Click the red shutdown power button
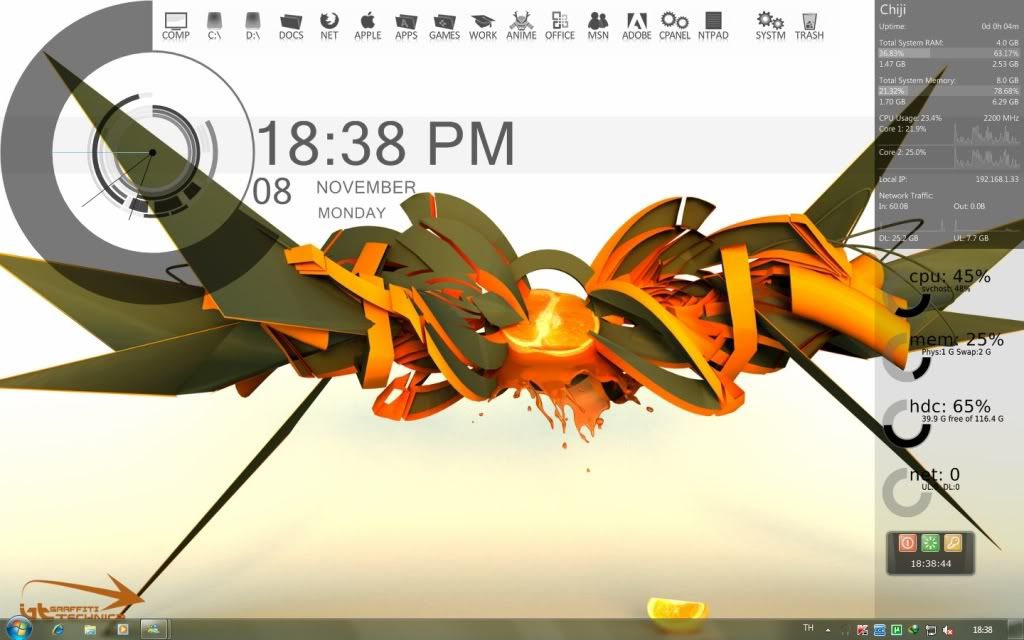1024x640 pixels. click(907, 542)
